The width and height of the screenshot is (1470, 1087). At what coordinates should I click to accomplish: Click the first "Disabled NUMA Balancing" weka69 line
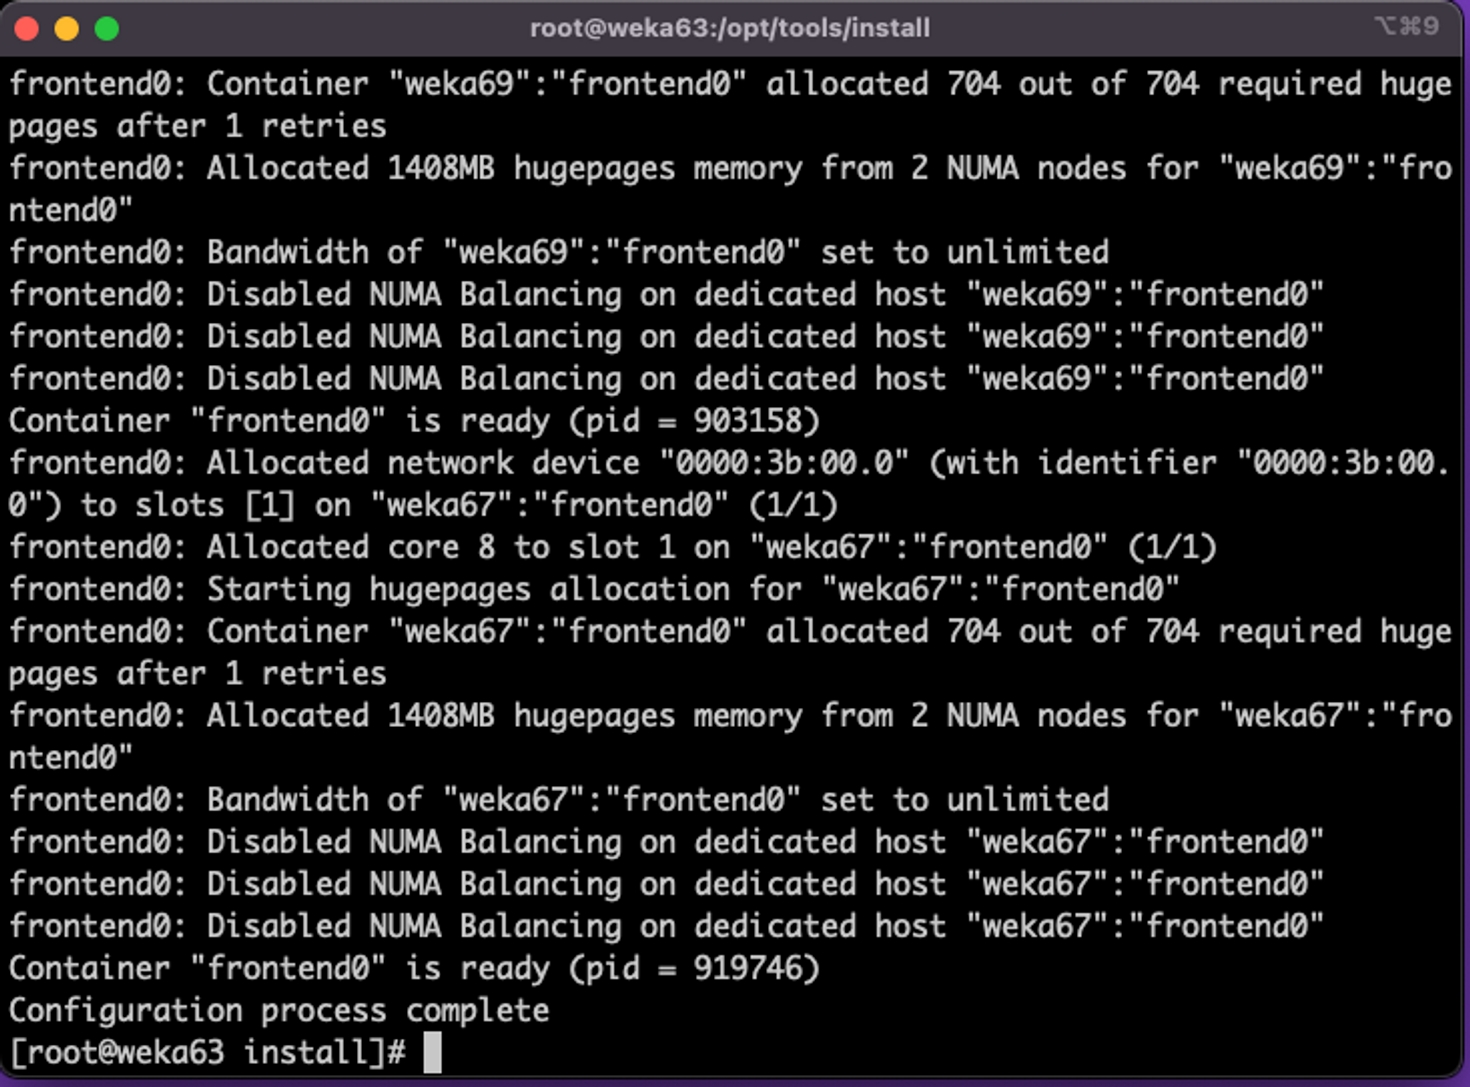pos(666,294)
